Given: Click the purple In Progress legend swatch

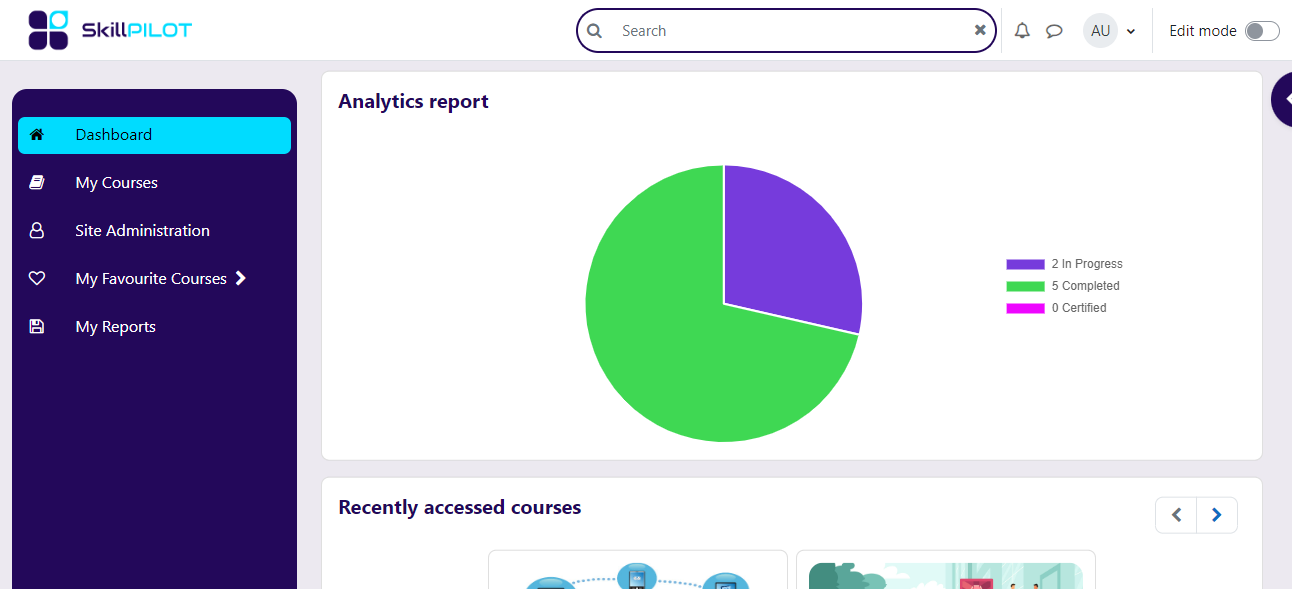Looking at the screenshot, I should (x=1026, y=263).
